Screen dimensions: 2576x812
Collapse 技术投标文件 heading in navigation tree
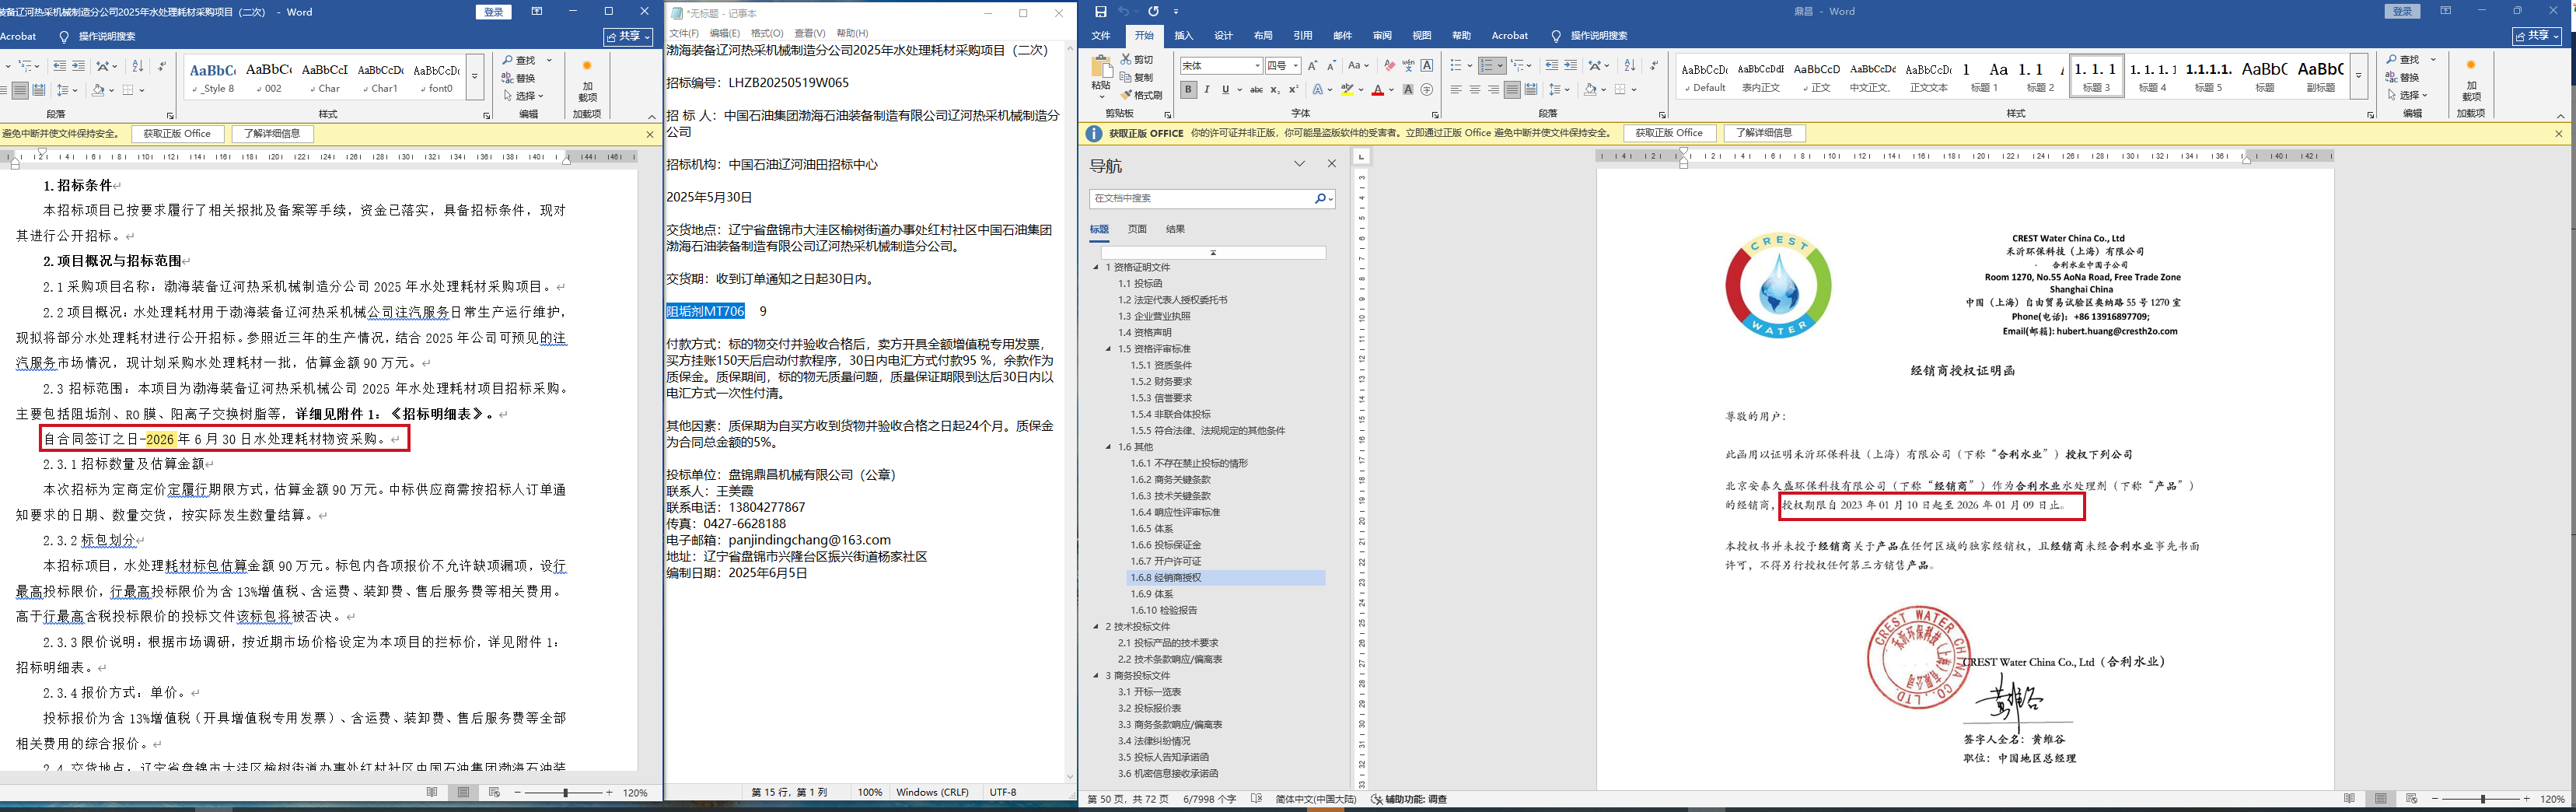click(1096, 627)
